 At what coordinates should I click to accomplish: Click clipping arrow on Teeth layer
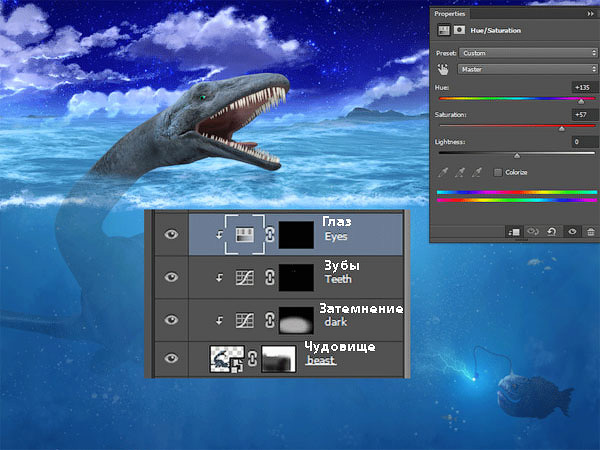(219, 277)
